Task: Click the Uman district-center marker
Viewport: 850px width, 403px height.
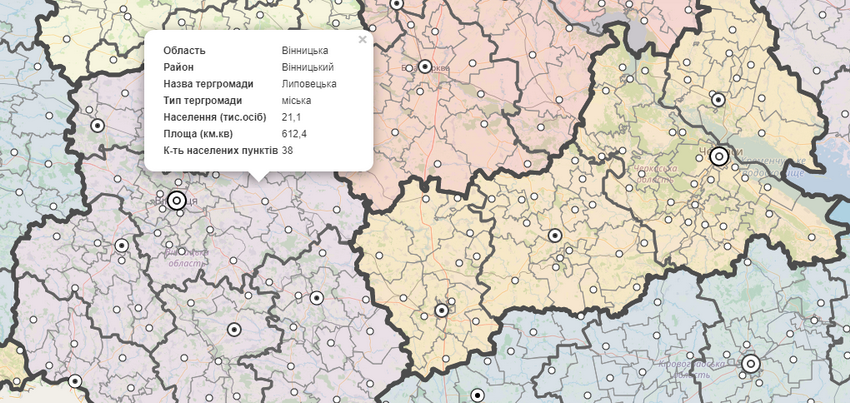Action: (x=441, y=310)
